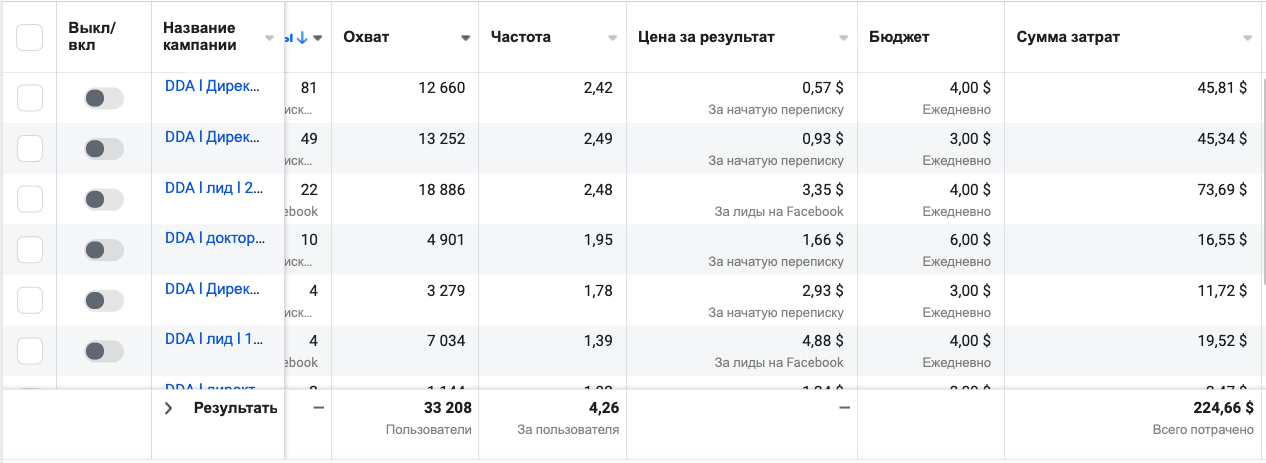Click the Выкл/вкл column header
Viewport: 1266px width, 463px height.
click(x=92, y=37)
